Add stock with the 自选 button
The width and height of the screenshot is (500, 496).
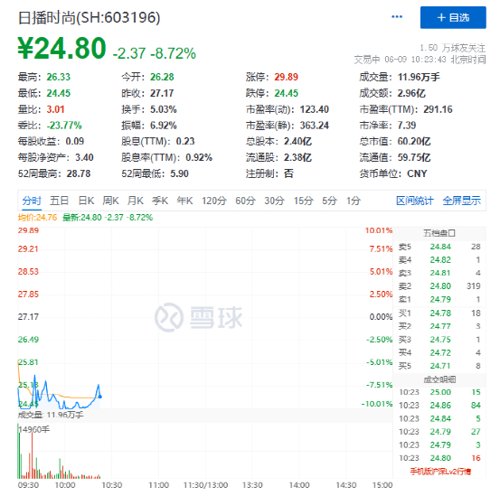(453, 17)
